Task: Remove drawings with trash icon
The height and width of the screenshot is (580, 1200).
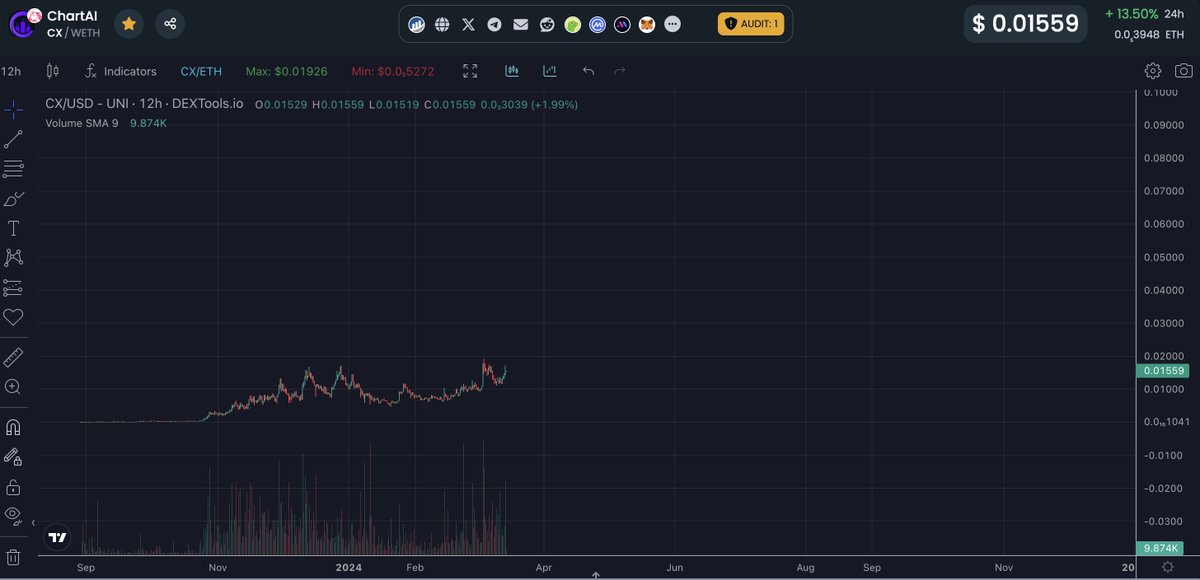Action: [x=13, y=556]
